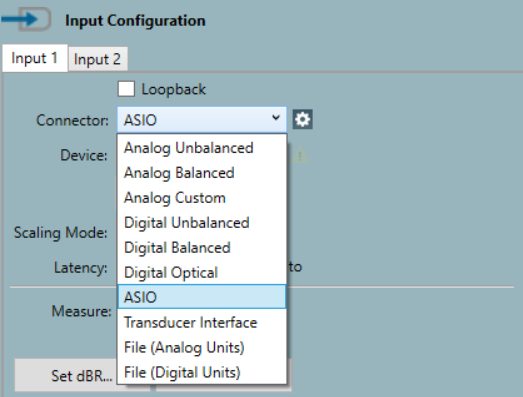Open connector settings gear icon
The height and width of the screenshot is (397, 523).
point(303,119)
